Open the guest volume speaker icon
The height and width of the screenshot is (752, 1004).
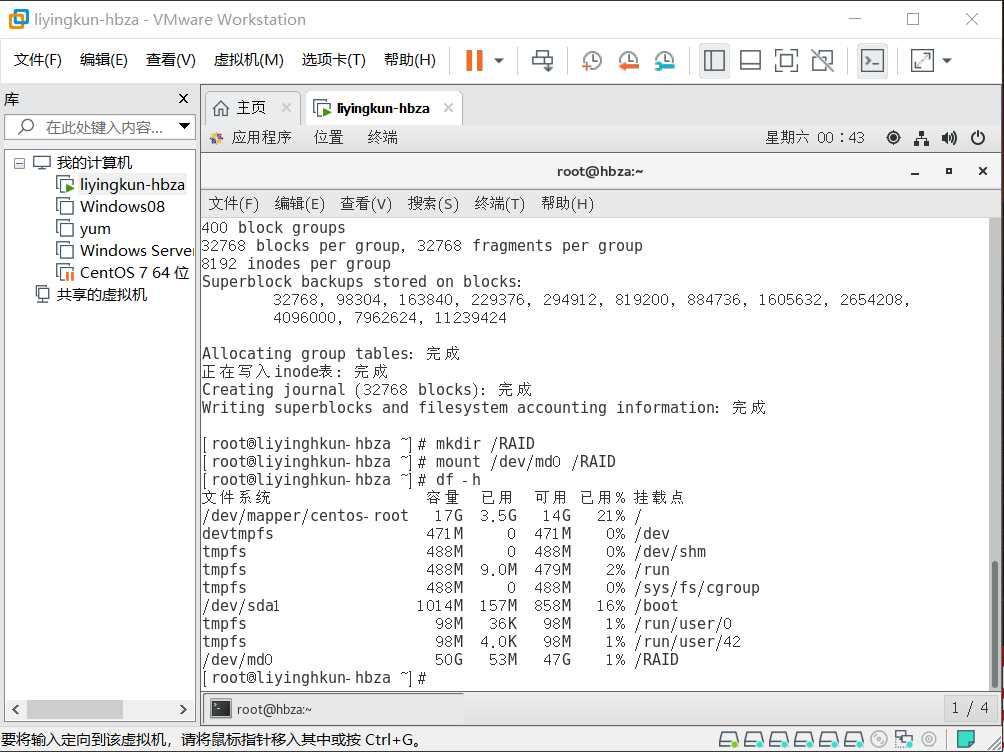click(950, 137)
